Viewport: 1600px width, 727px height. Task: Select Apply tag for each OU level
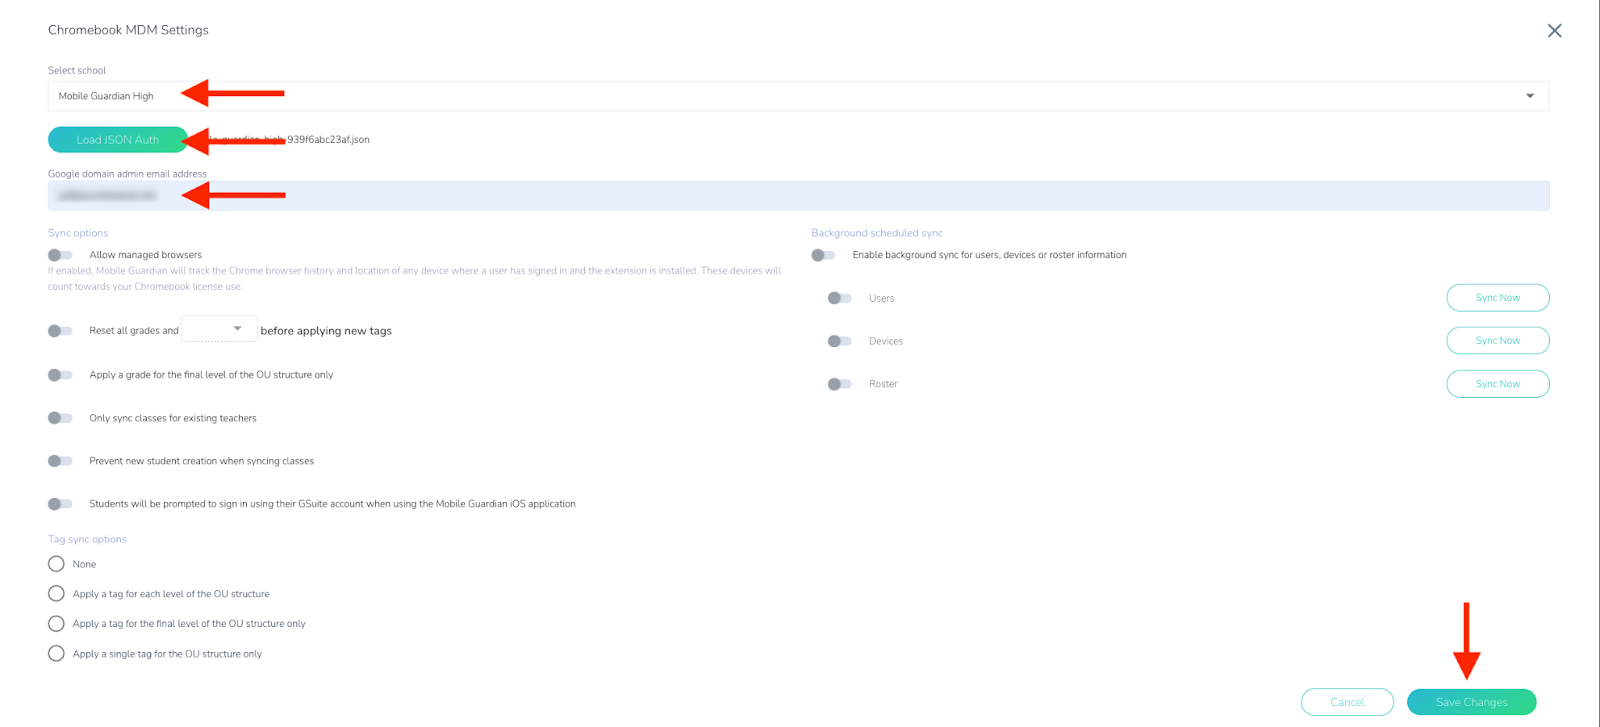(56, 594)
